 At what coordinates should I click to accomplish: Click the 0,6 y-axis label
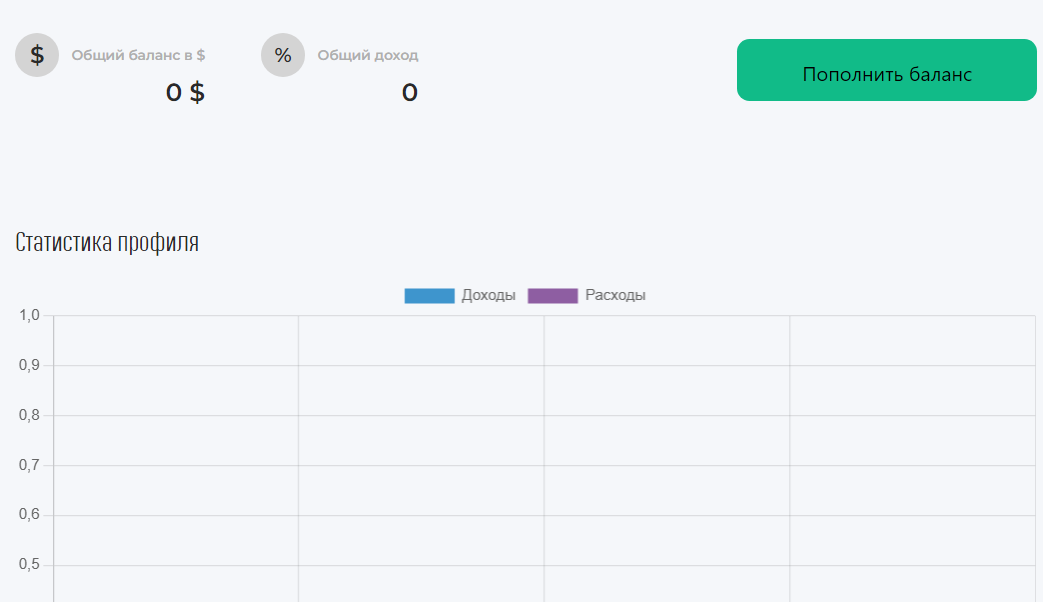click(x=29, y=514)
